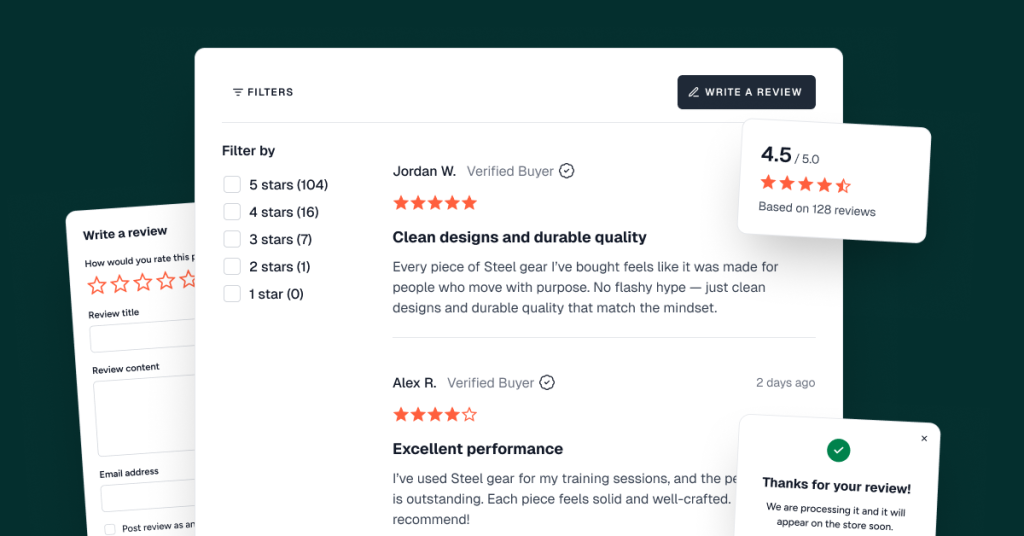Check the 5 stars (104) filter
The height and width of the screenshot is (536, 1024).
[232, 185]
